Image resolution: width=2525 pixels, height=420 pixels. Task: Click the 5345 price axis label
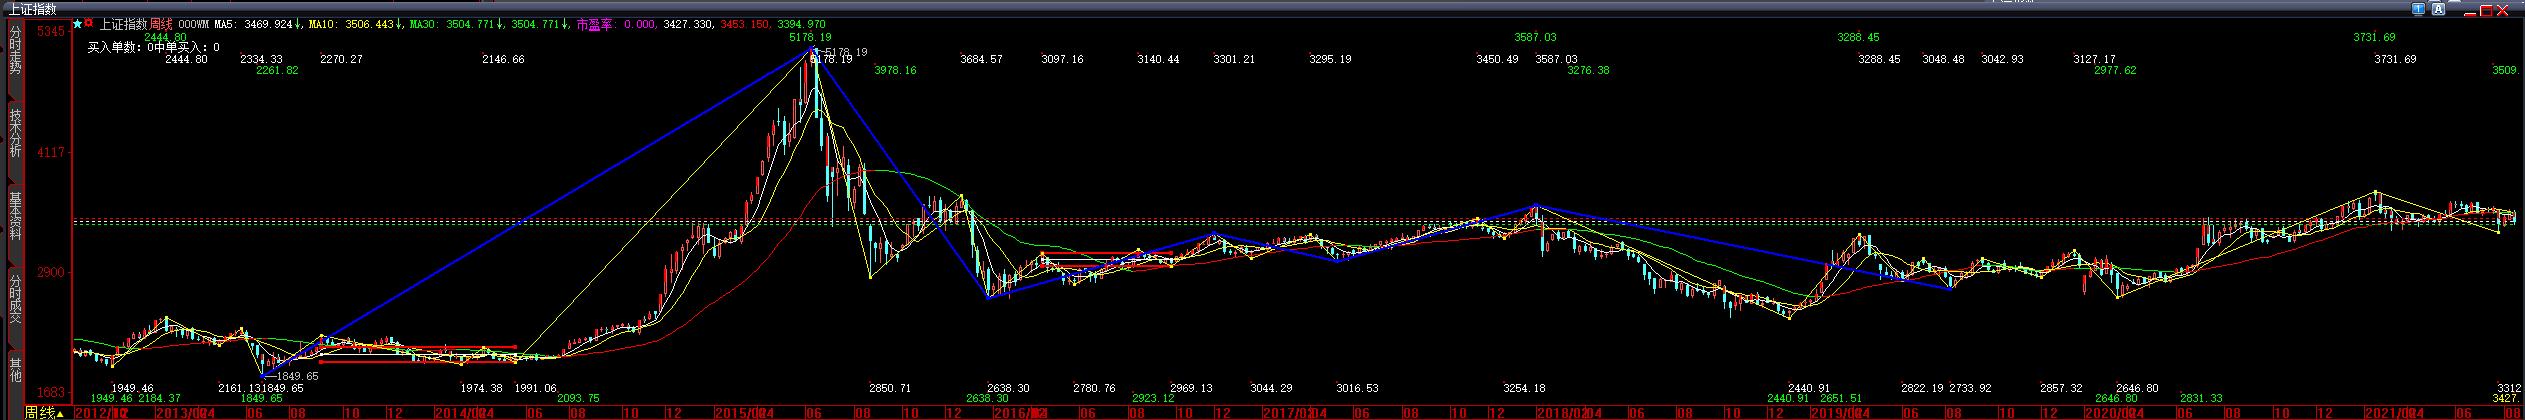click(50, 32)
